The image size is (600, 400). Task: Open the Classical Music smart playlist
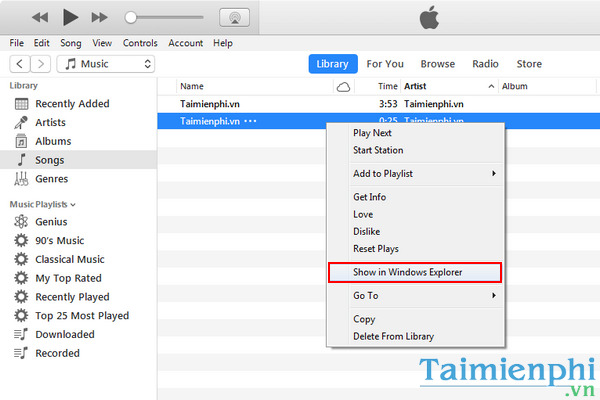pyautogui.click(x=78, y=259)
